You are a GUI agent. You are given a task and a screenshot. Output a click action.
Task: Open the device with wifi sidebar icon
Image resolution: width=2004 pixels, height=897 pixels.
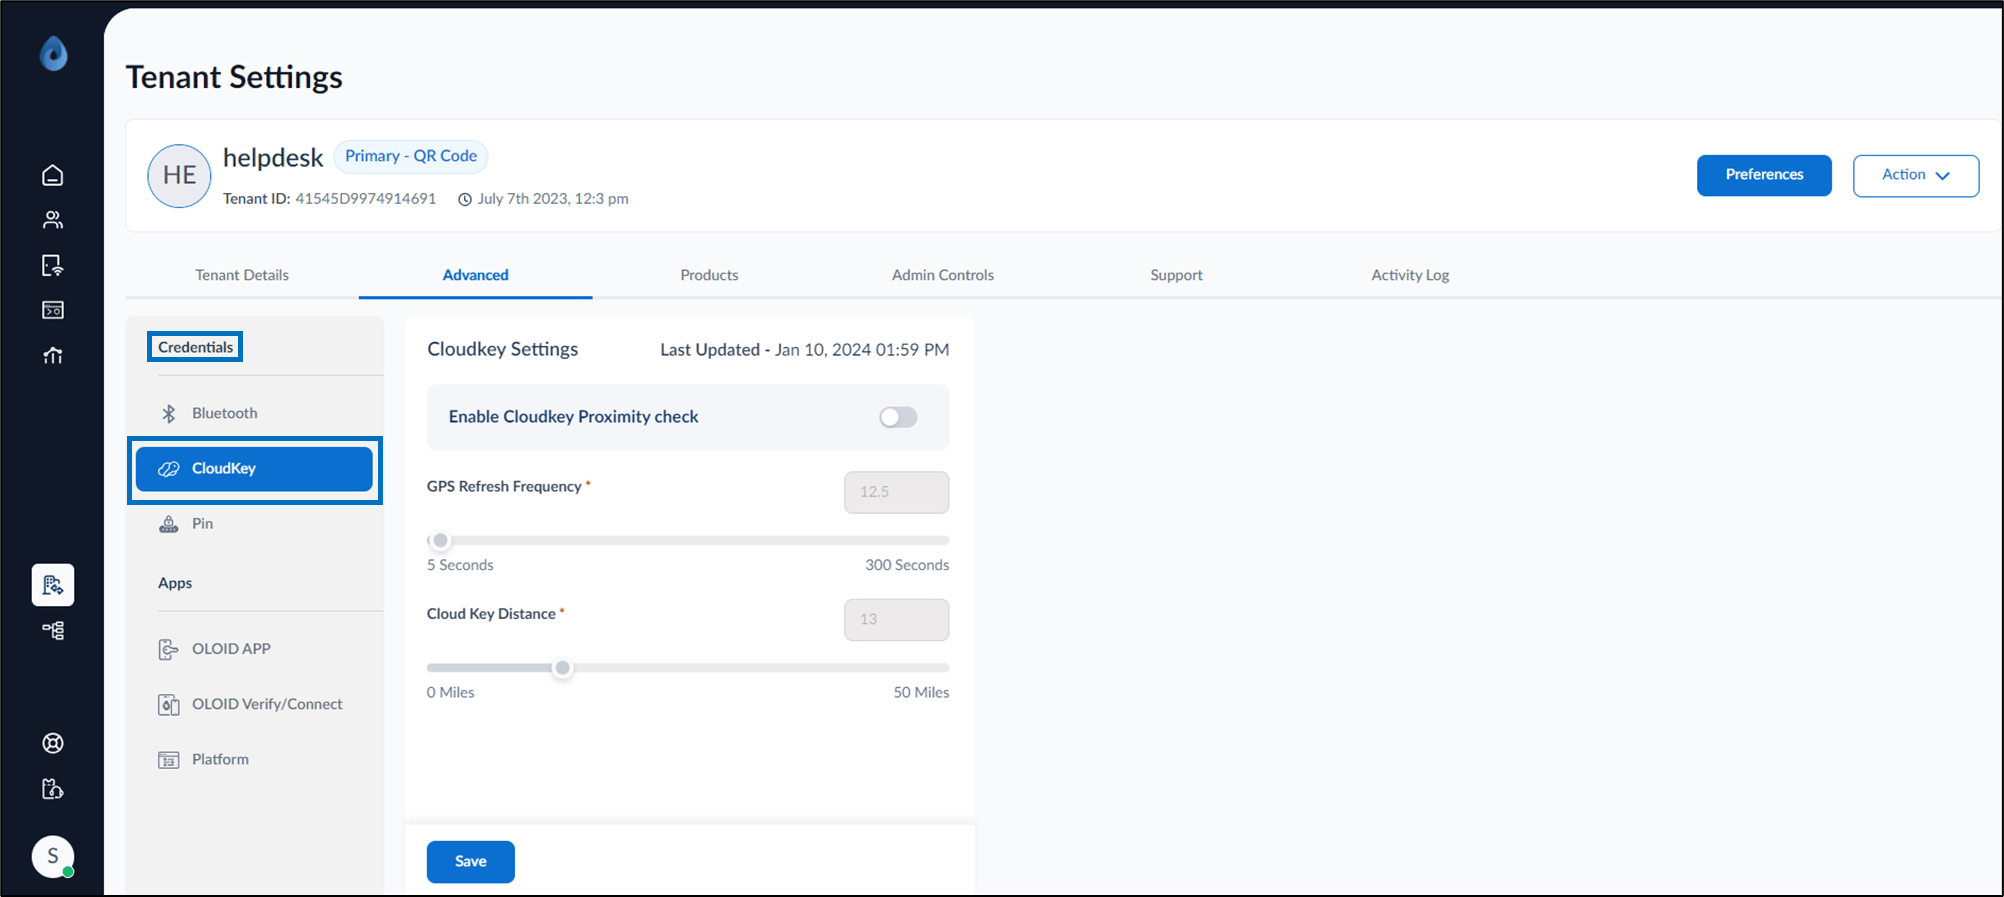click(53, 265)
